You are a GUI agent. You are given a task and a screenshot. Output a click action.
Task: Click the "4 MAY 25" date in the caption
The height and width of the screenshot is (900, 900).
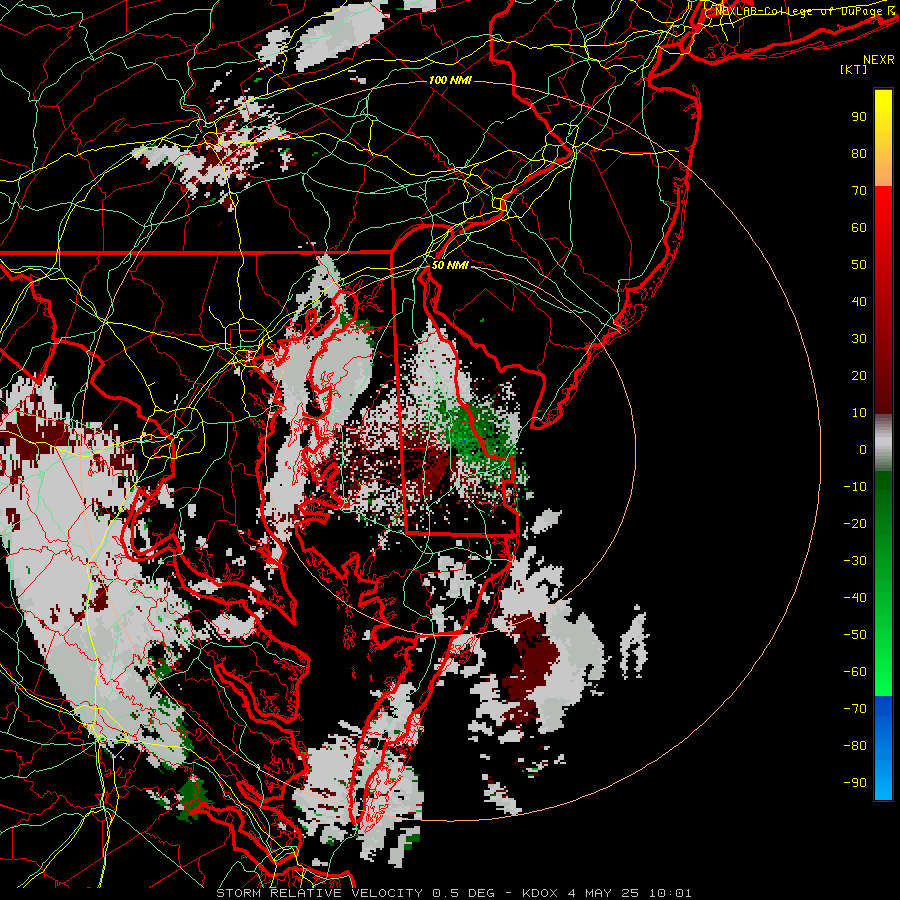coord(604,893)
